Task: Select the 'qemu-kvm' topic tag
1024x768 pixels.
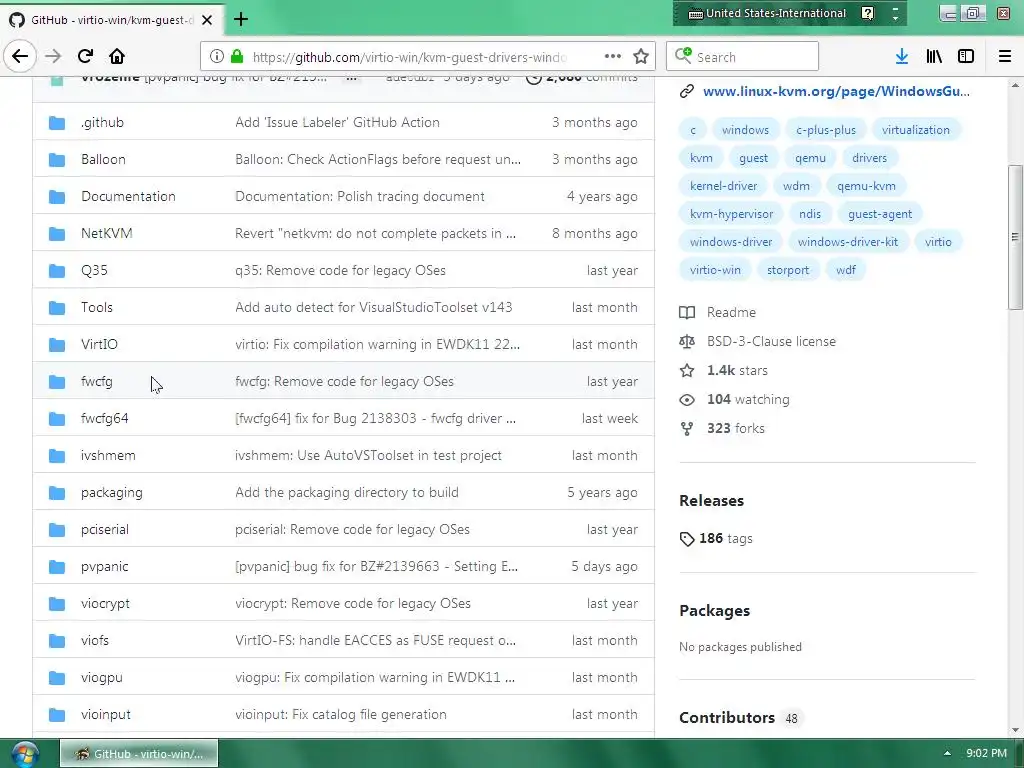Action: click(866, 186)
